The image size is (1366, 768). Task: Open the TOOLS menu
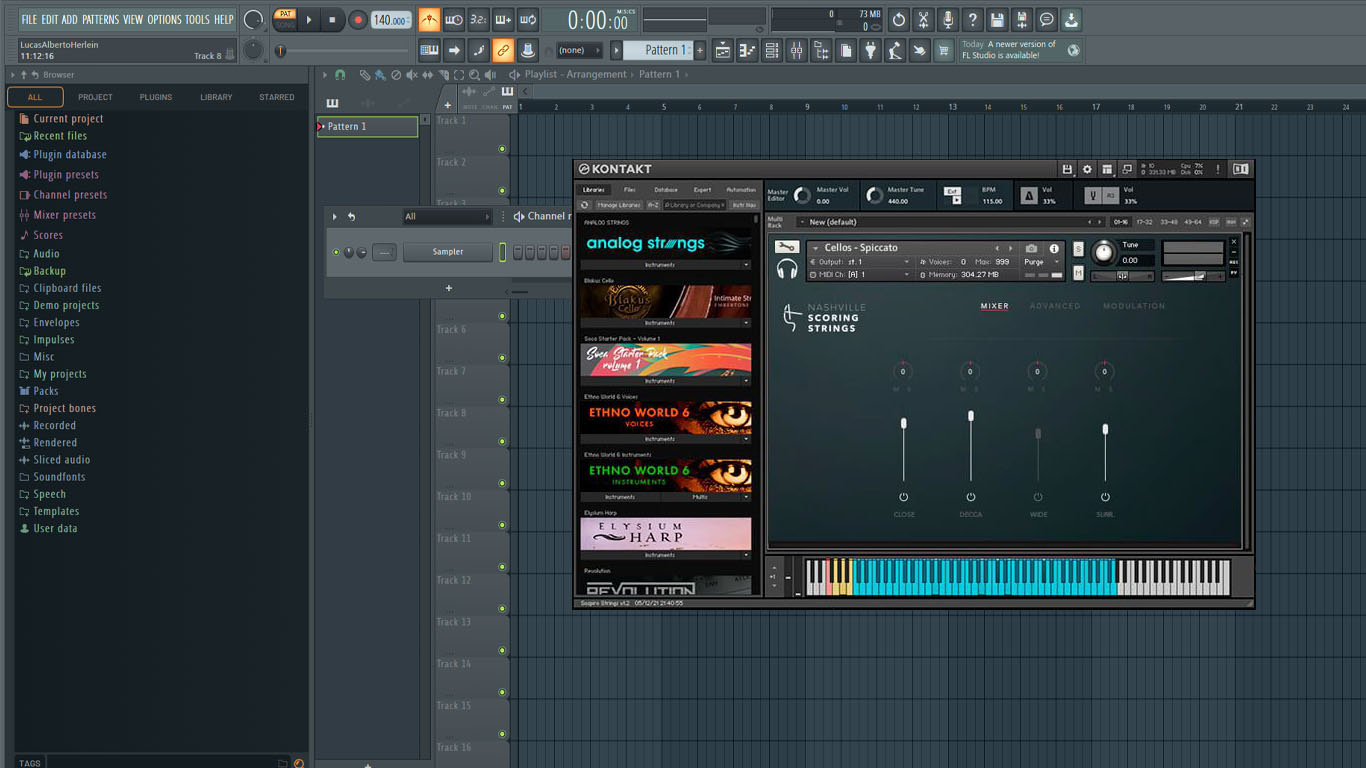[197, 19]
